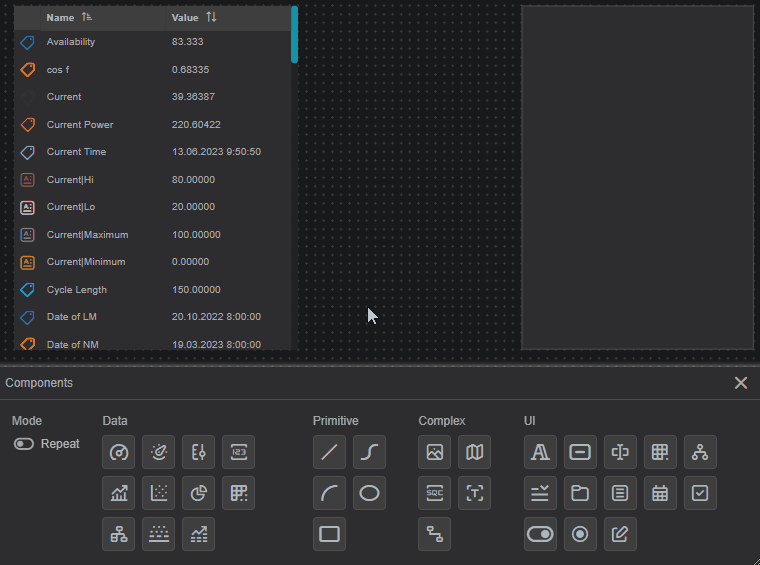Click the Date of LM row name
Viewport: 760px width, 565px height.
point(71,317)
